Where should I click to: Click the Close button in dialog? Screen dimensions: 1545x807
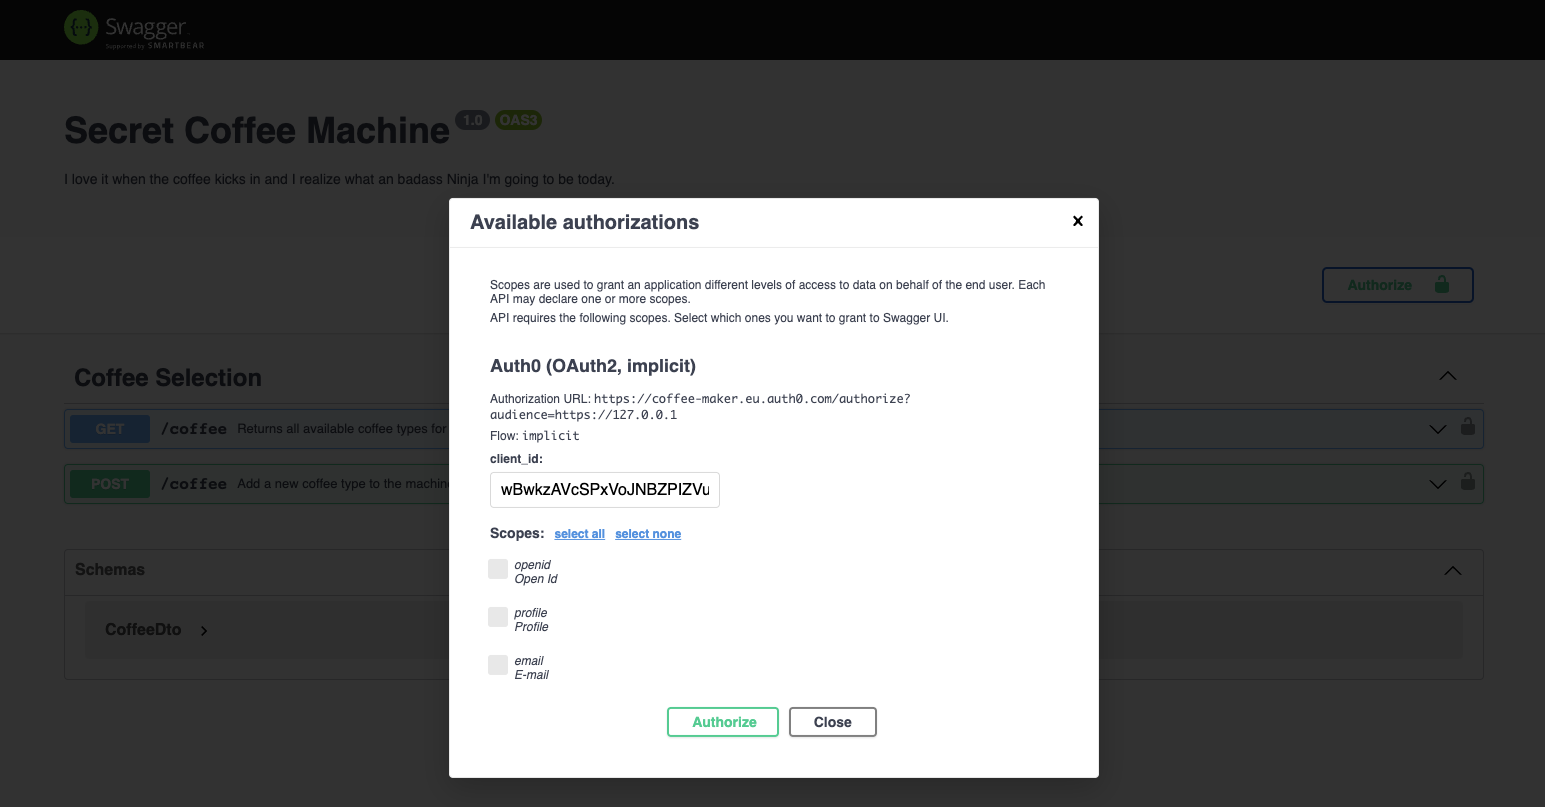click(833, 722)
